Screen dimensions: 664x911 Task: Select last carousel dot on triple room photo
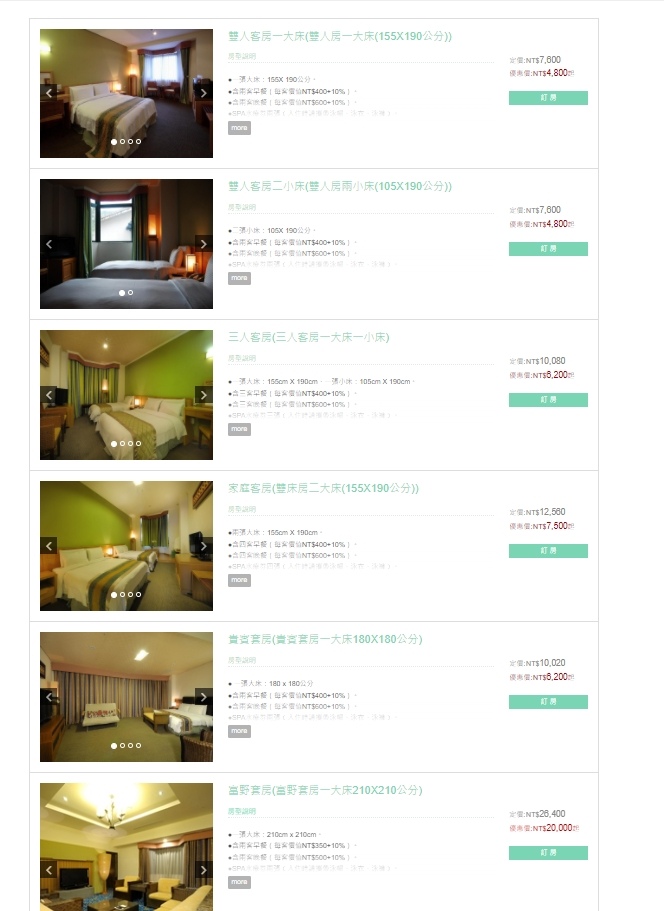(138, 444)
